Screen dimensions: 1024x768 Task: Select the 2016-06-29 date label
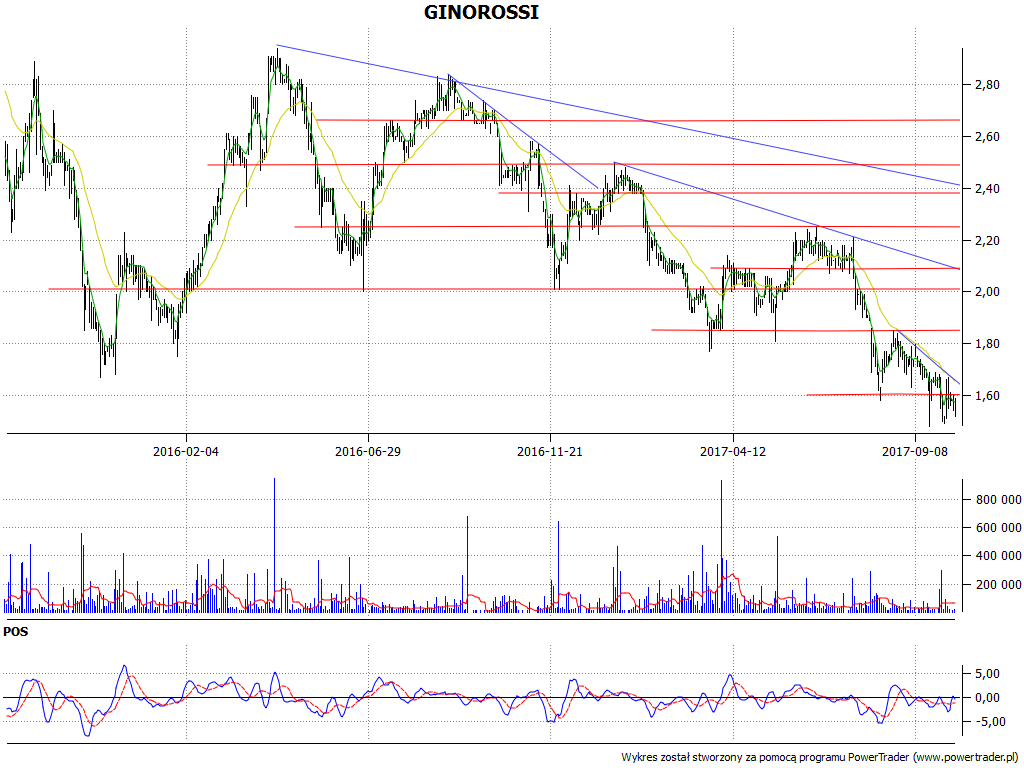[368, 451]
